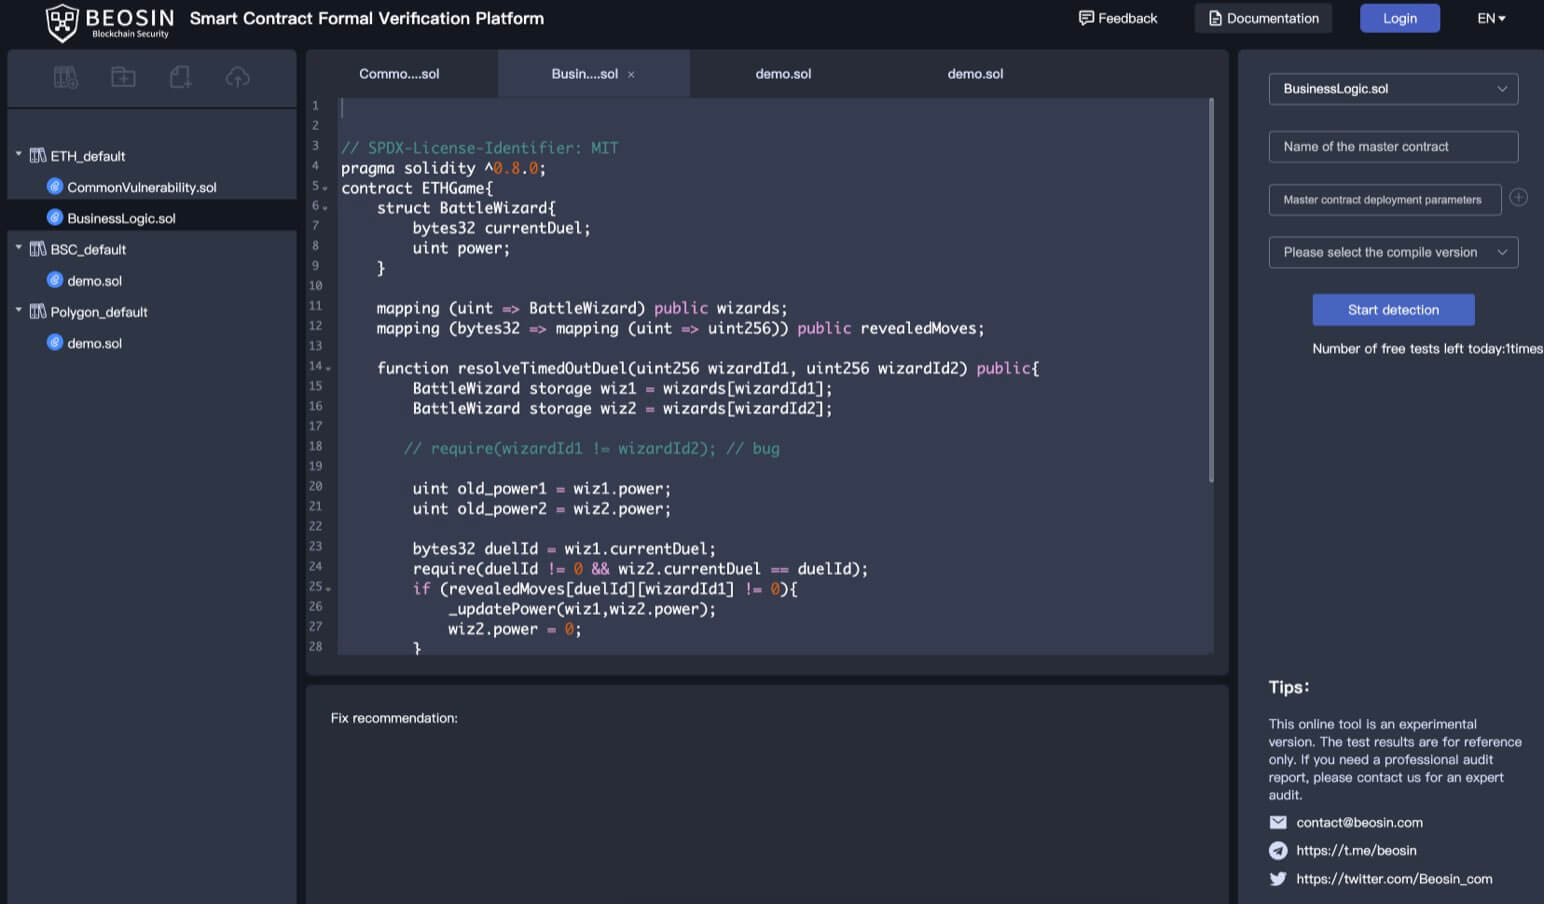
Task: Click the new file icon
Action: coord(180,77)
